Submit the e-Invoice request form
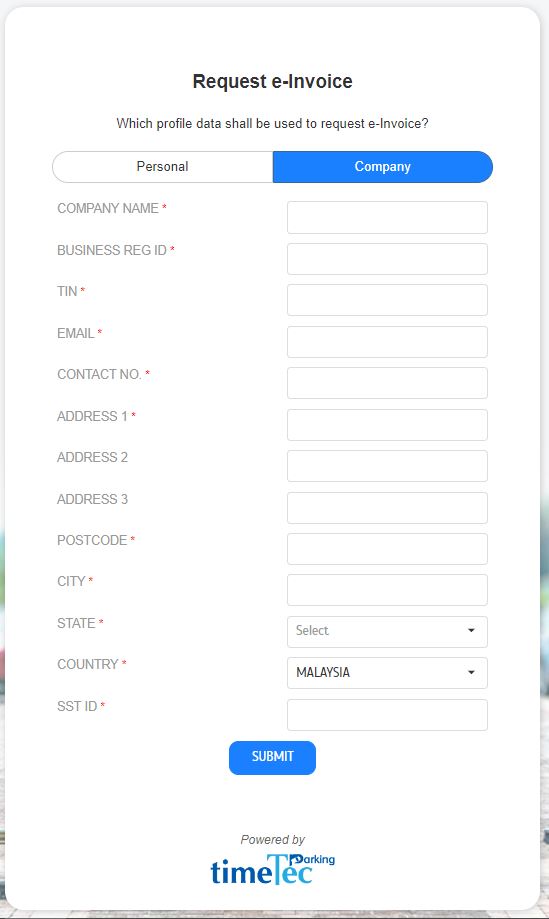The image size is (549, 919). pyautogui.click(x=272, y=757)
